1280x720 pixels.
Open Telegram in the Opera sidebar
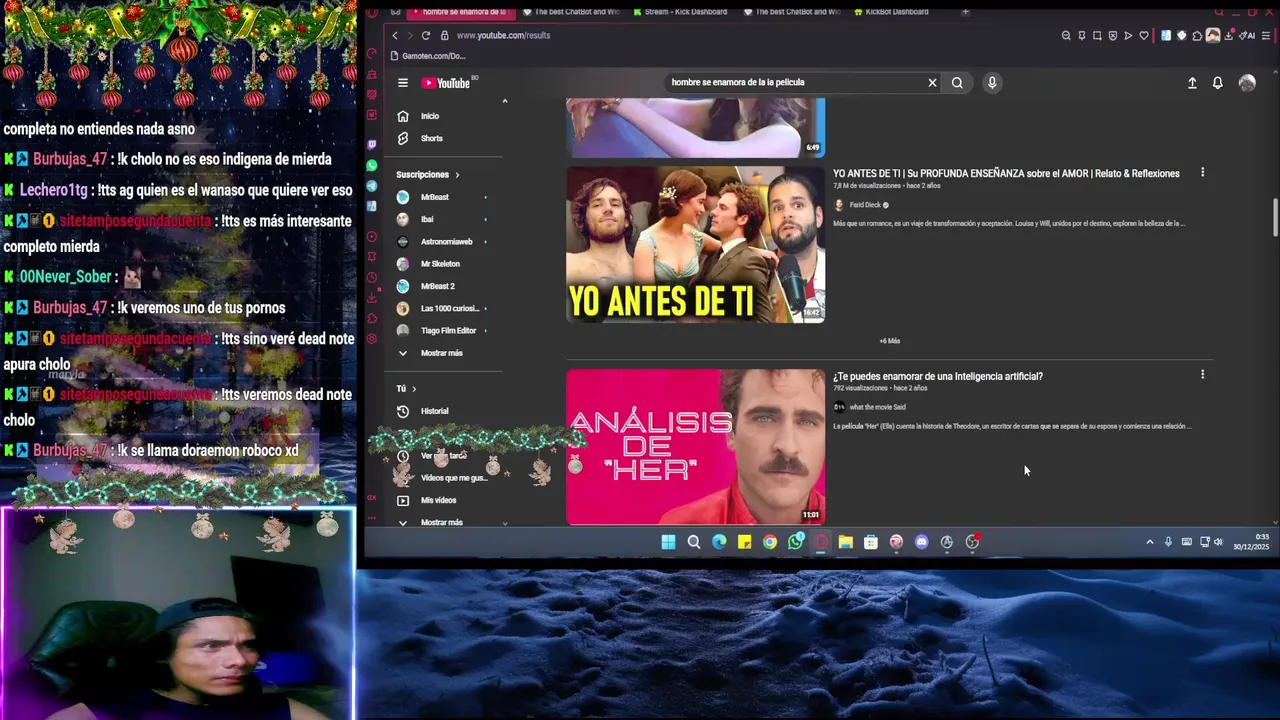click(372, 186)
